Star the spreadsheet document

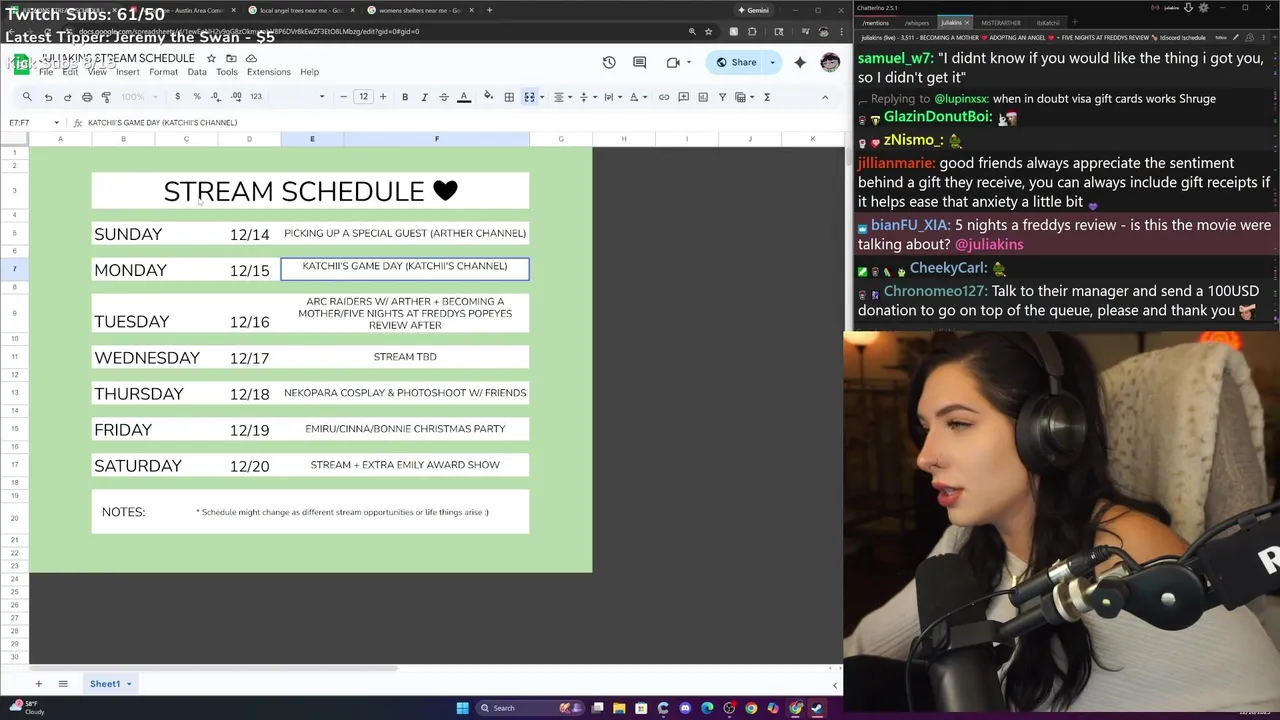coord(211,58)
